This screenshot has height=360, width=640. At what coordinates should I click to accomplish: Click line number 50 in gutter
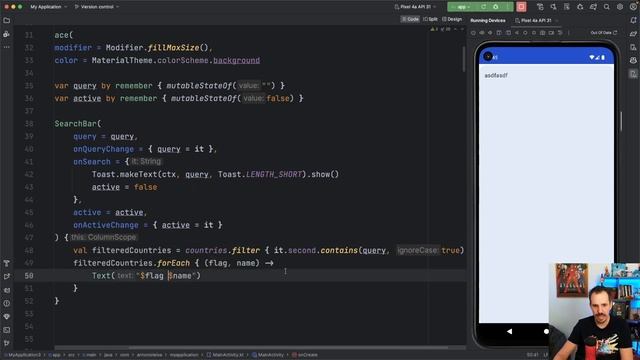(29, 276)
